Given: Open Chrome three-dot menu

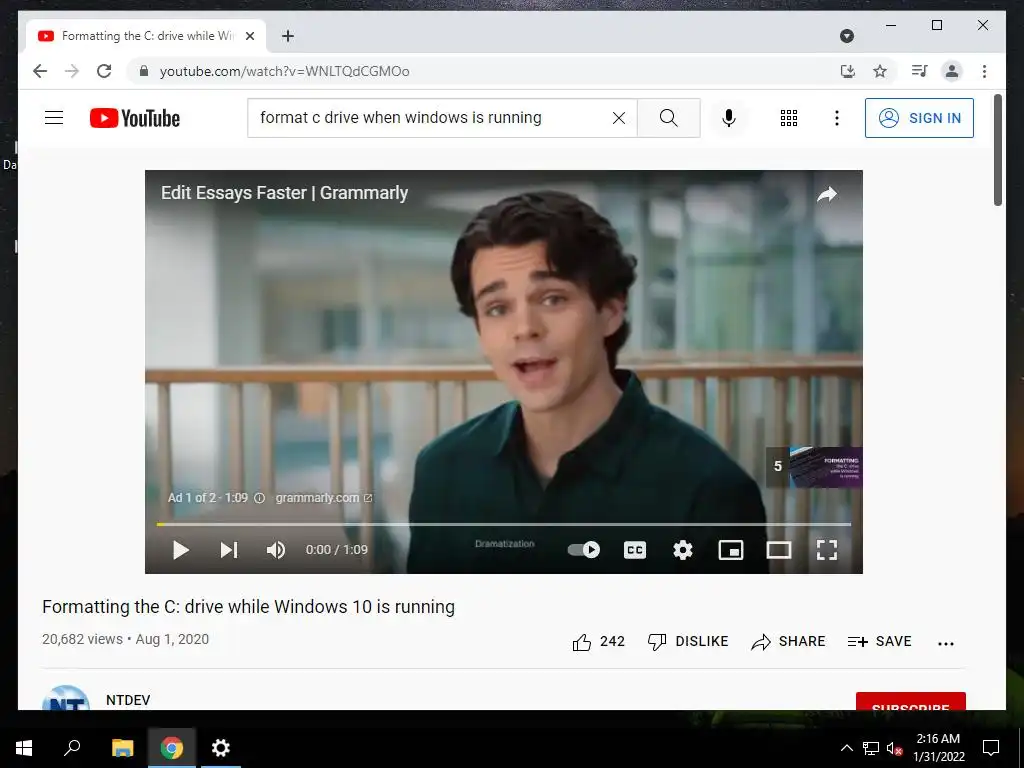Looking at the screenshot, I should [984, 71].
